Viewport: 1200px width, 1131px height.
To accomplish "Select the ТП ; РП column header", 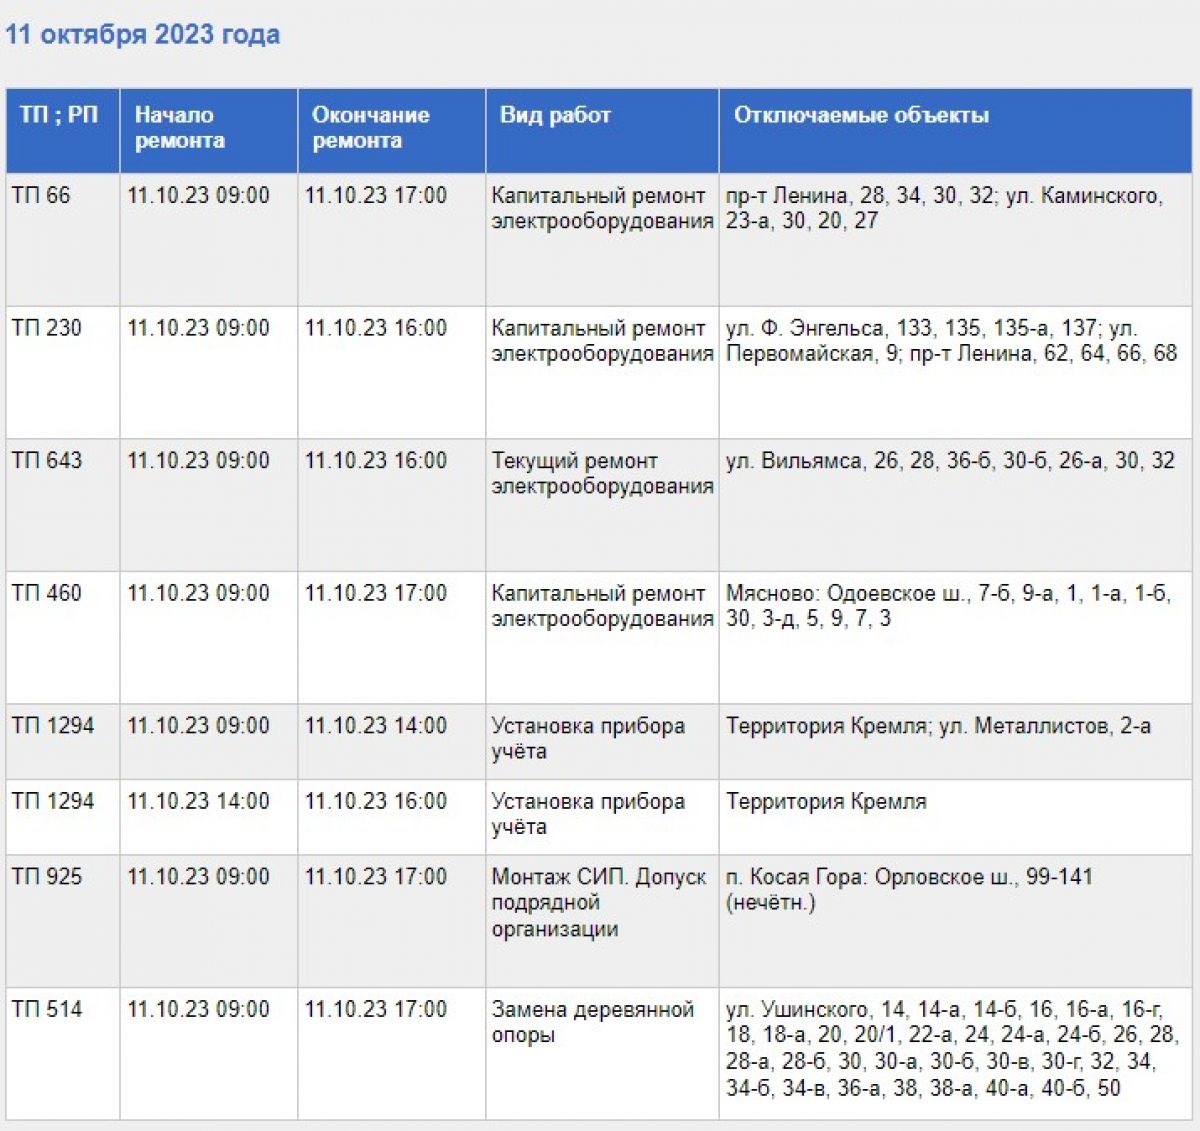I will tap(63, 130).
